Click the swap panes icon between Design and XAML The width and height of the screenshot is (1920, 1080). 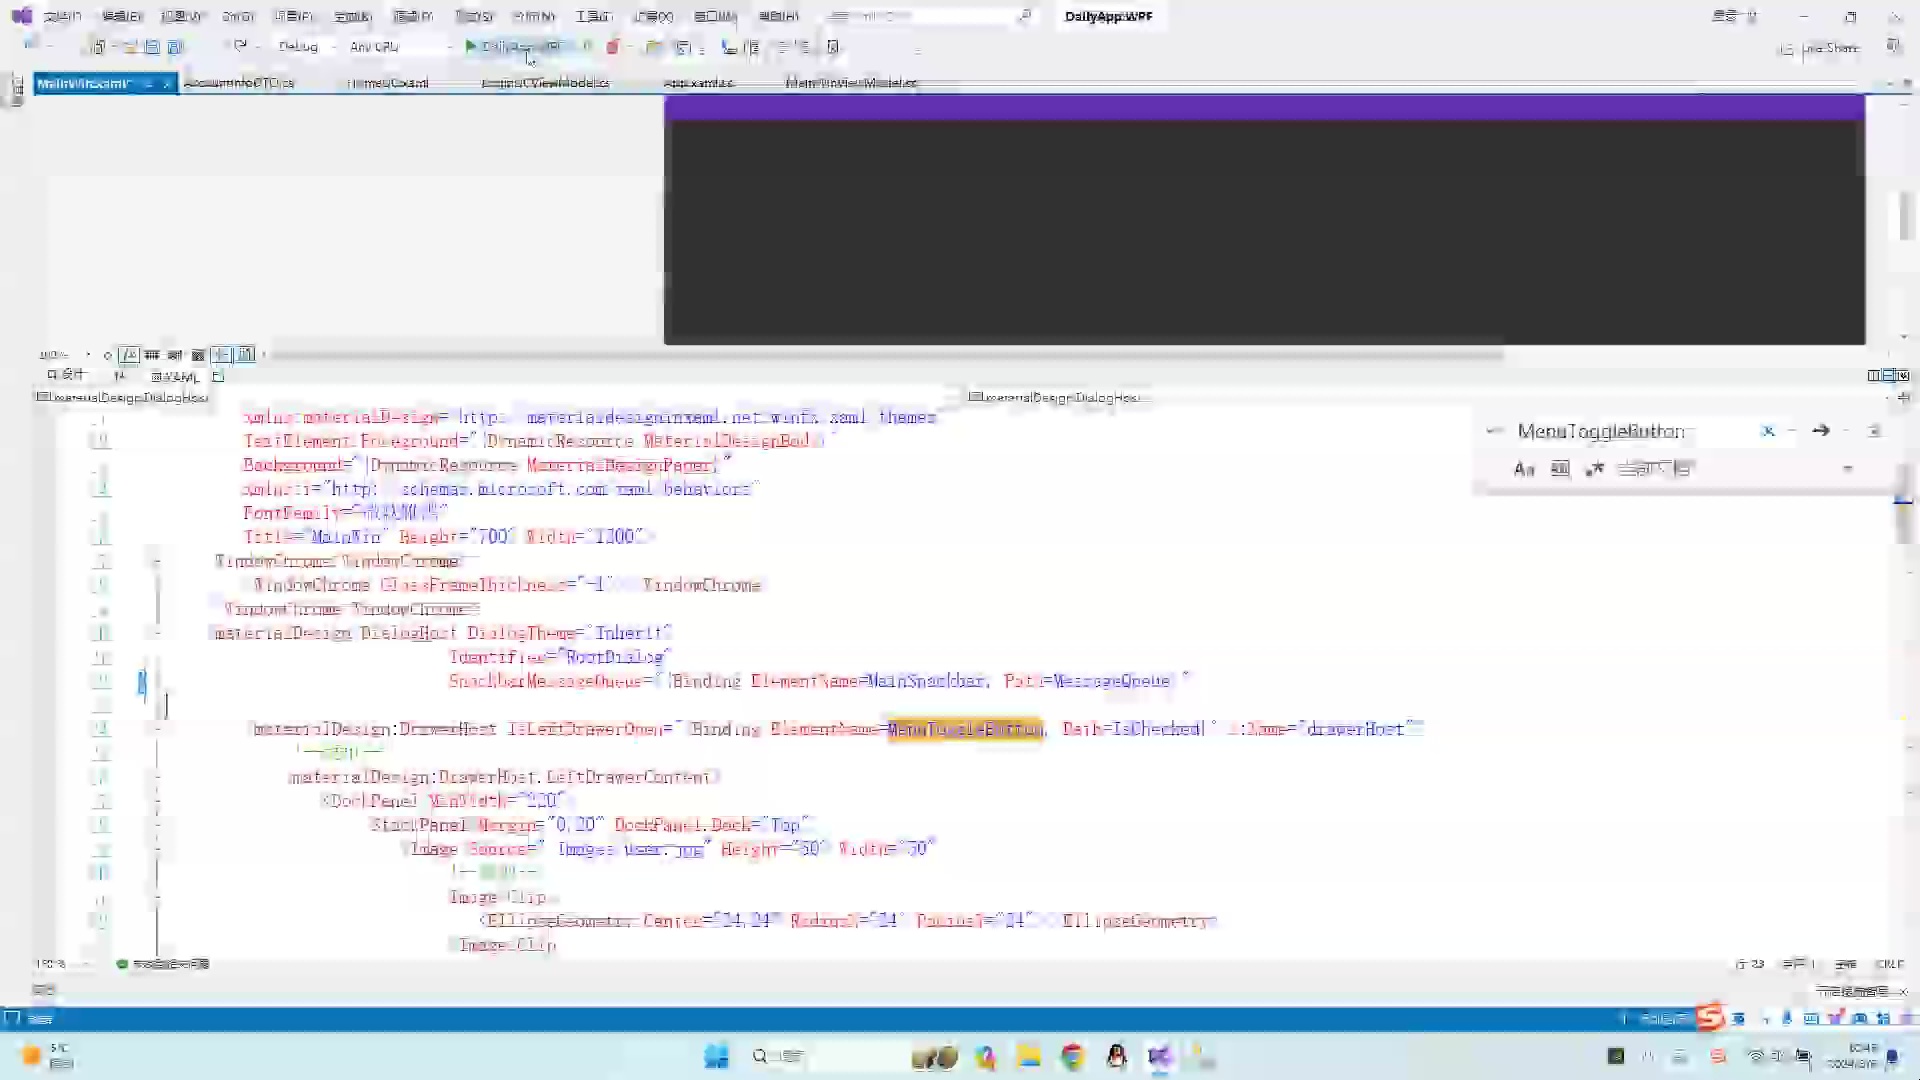click(120, 378)
